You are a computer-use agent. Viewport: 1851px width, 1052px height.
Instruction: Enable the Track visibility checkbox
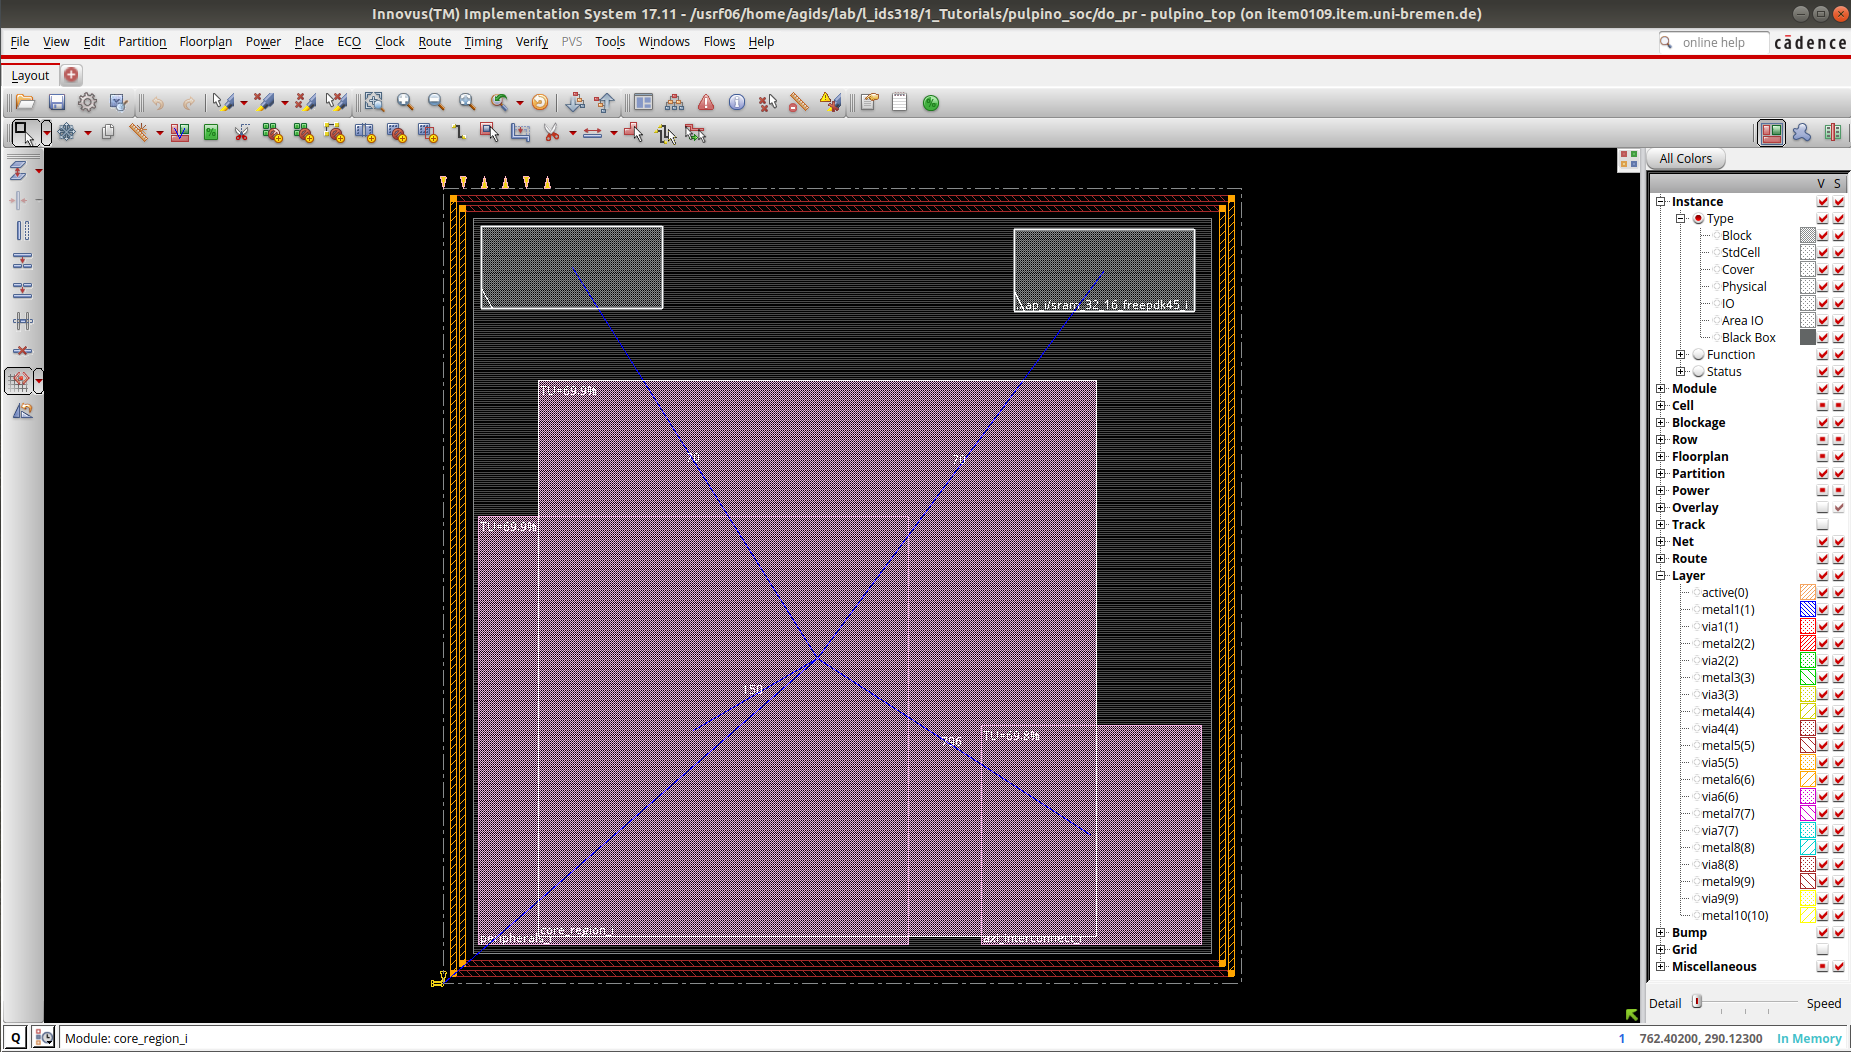1823,525
